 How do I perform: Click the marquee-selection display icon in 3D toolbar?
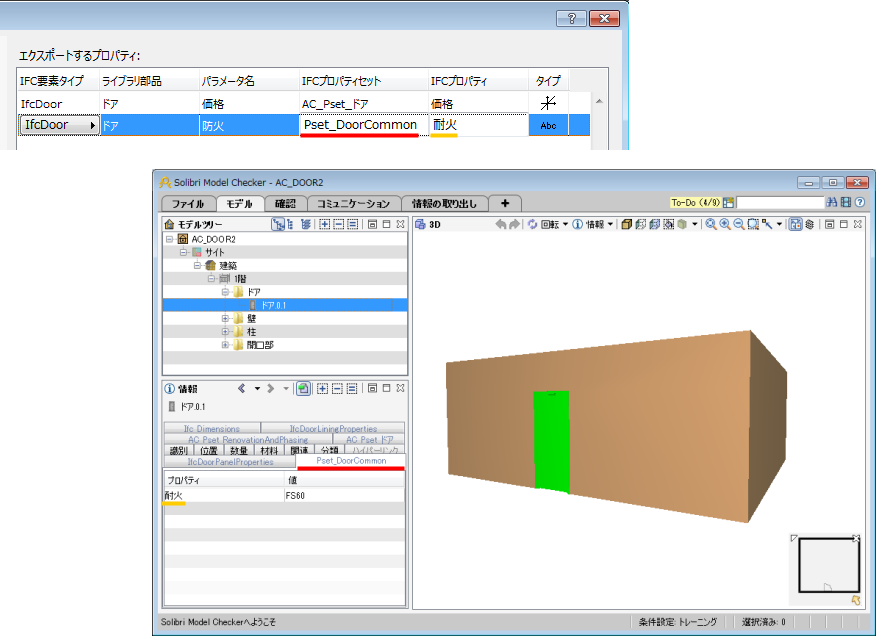click(x=669, y=224)
